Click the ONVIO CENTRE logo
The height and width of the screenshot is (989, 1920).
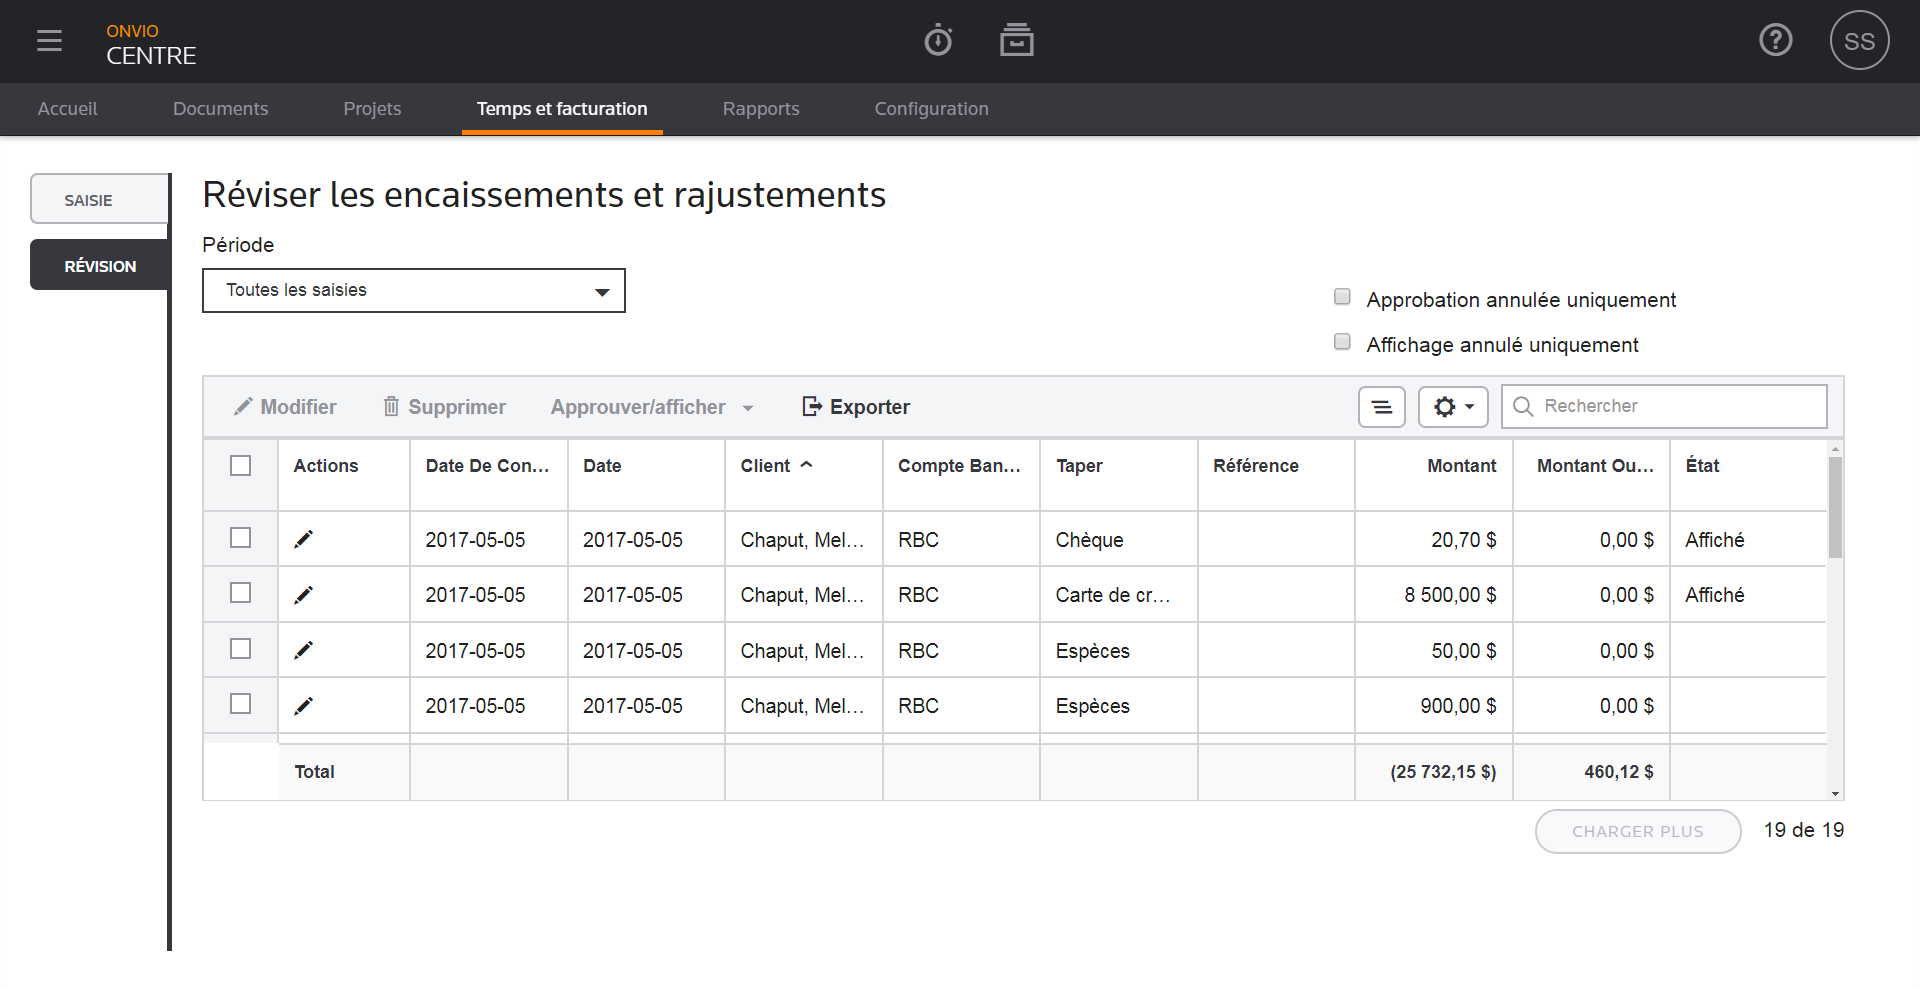click(x=151, y=45)
